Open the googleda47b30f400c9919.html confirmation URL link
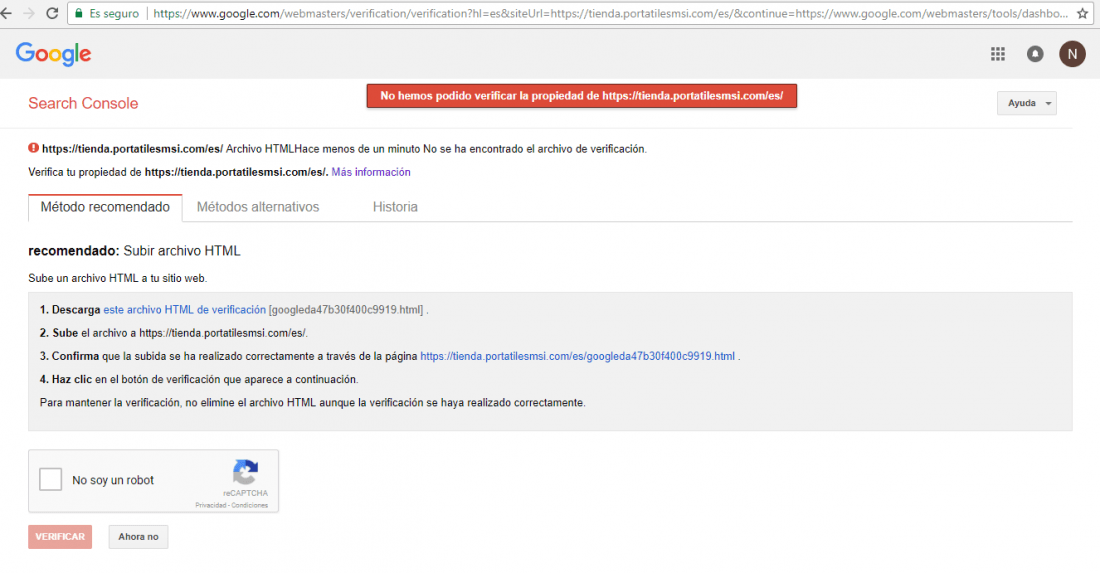The height and width of the screenshot is (573, 1100). click(577, 356)
